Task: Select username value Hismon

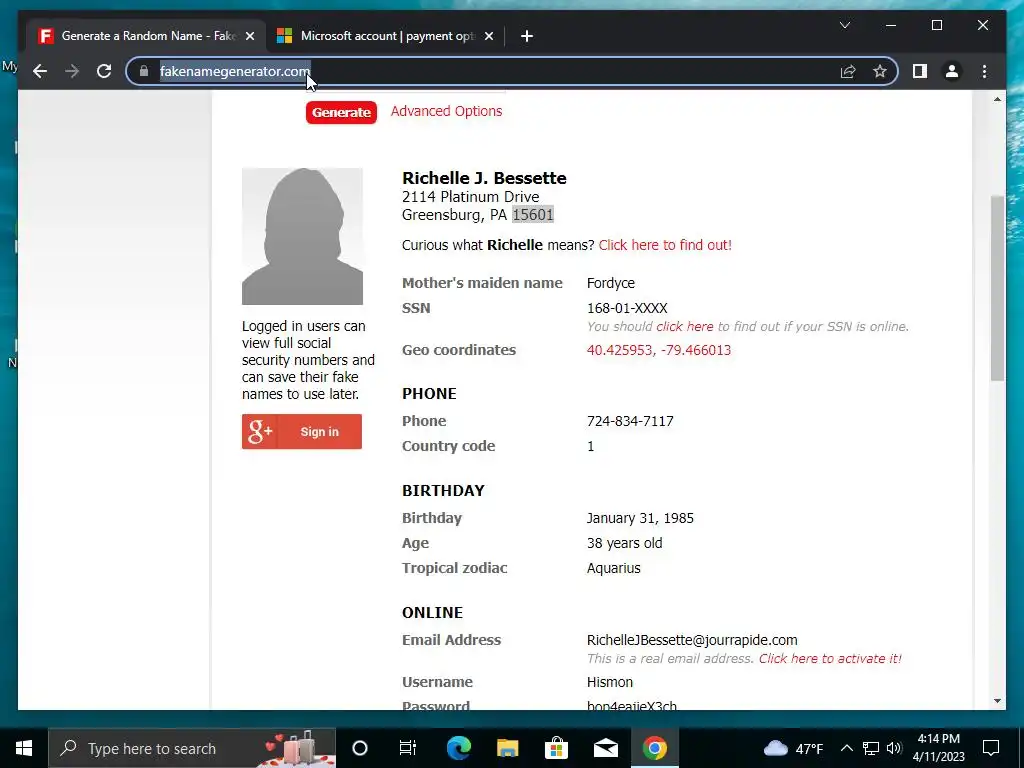Action: (x=609, y=682)
